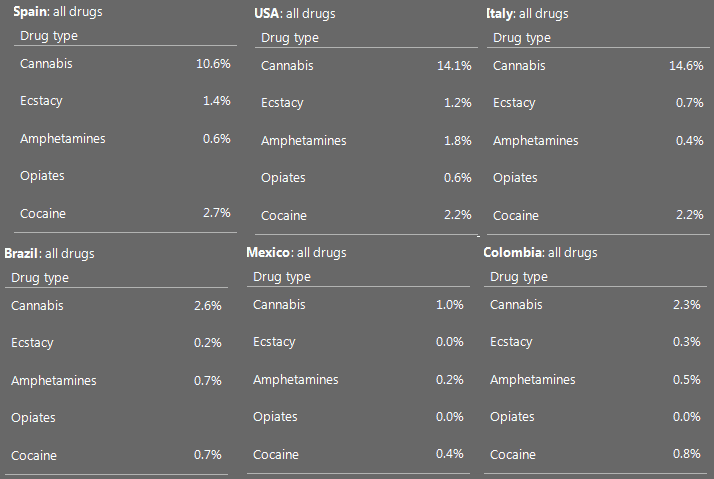Click Drug type header in Mexico table
This screenshot has height=479, width=714.
point(282,277)
